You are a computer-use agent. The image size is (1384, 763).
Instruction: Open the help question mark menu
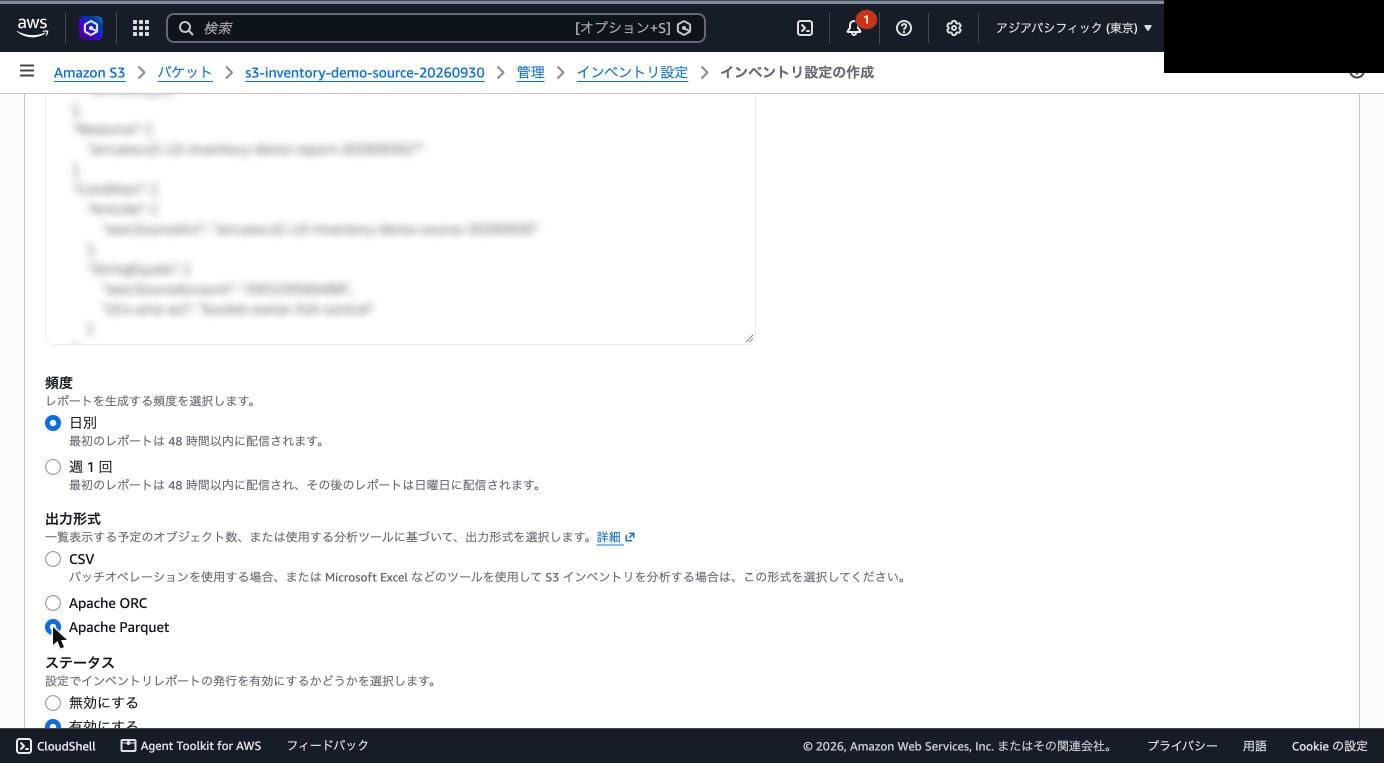click(x=904, y=28)
